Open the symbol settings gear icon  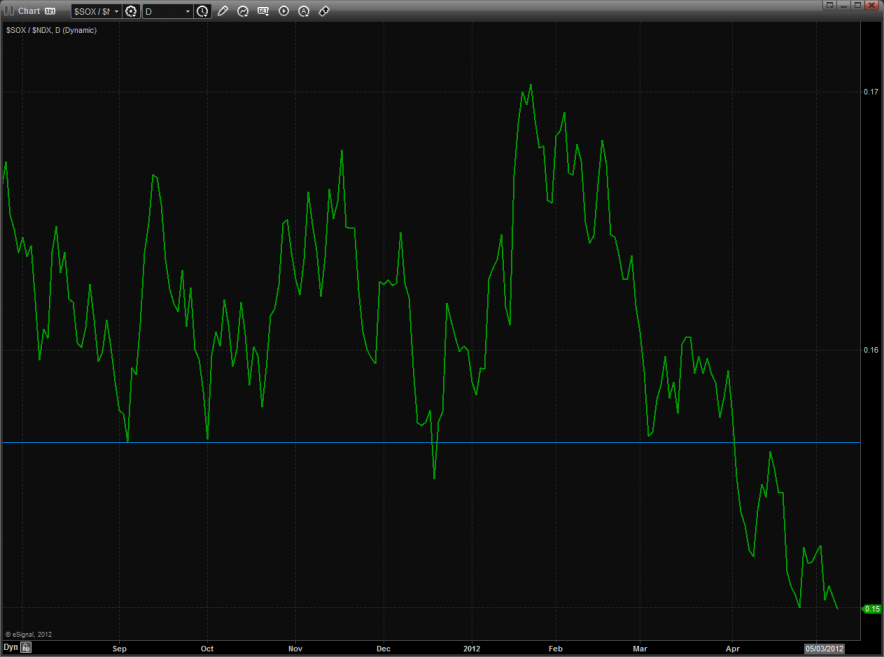click(x=130, y=11)
